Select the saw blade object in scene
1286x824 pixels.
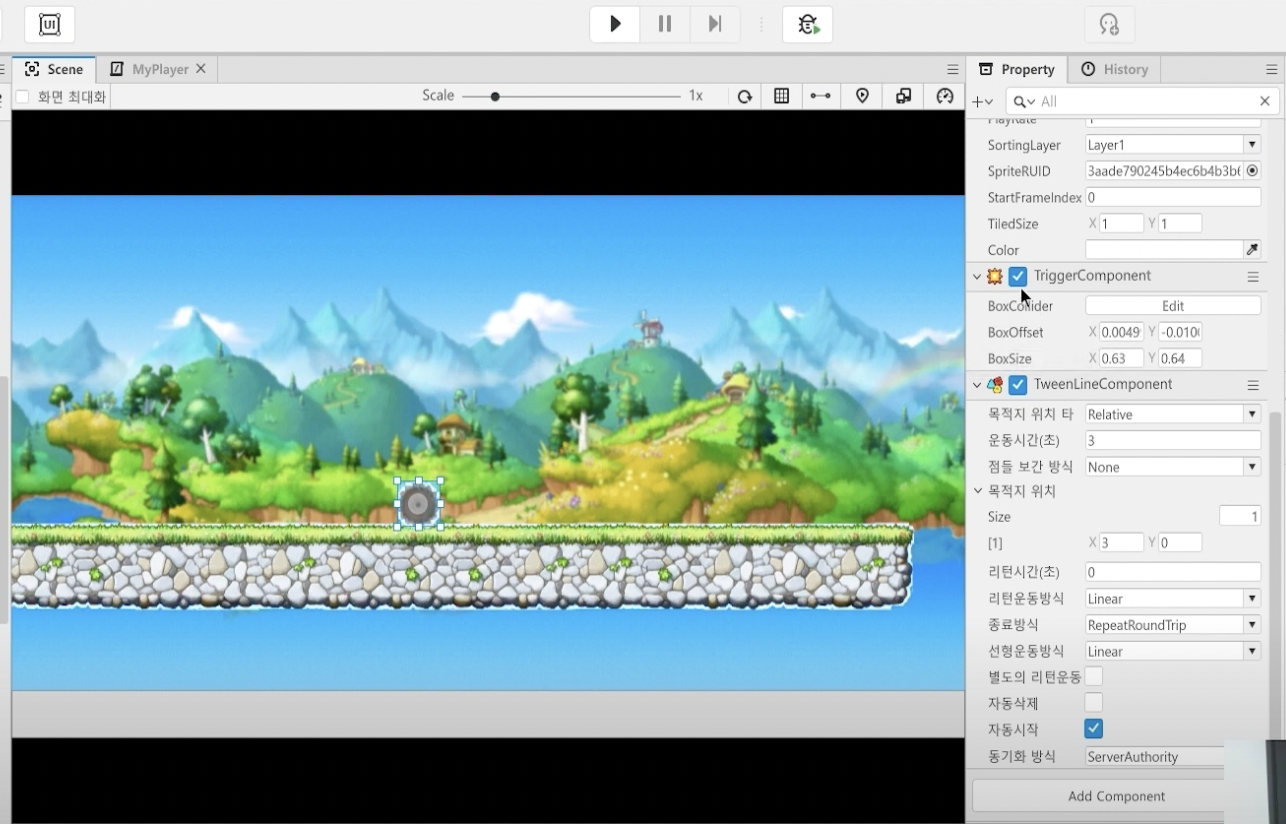pyautogui.click(x=419, y=503)
